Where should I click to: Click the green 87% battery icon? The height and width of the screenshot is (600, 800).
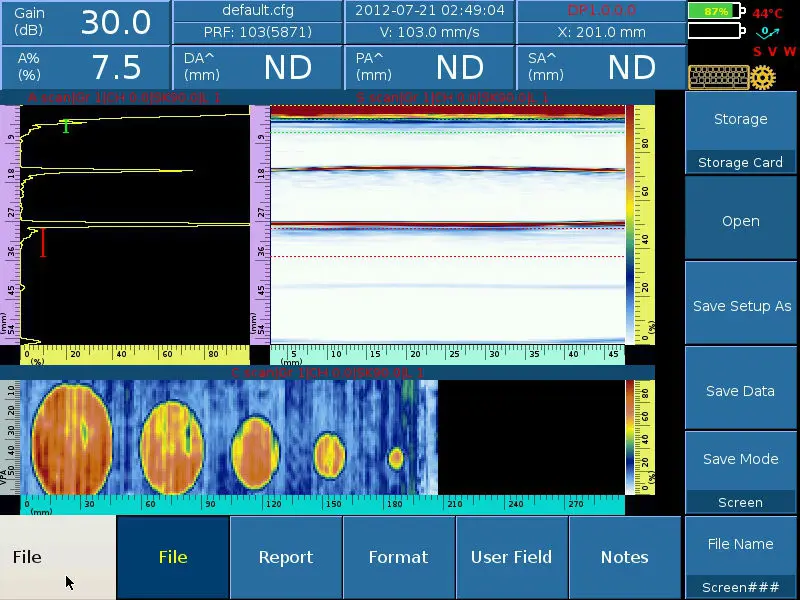pyautogui.click(x=713, y=10)
